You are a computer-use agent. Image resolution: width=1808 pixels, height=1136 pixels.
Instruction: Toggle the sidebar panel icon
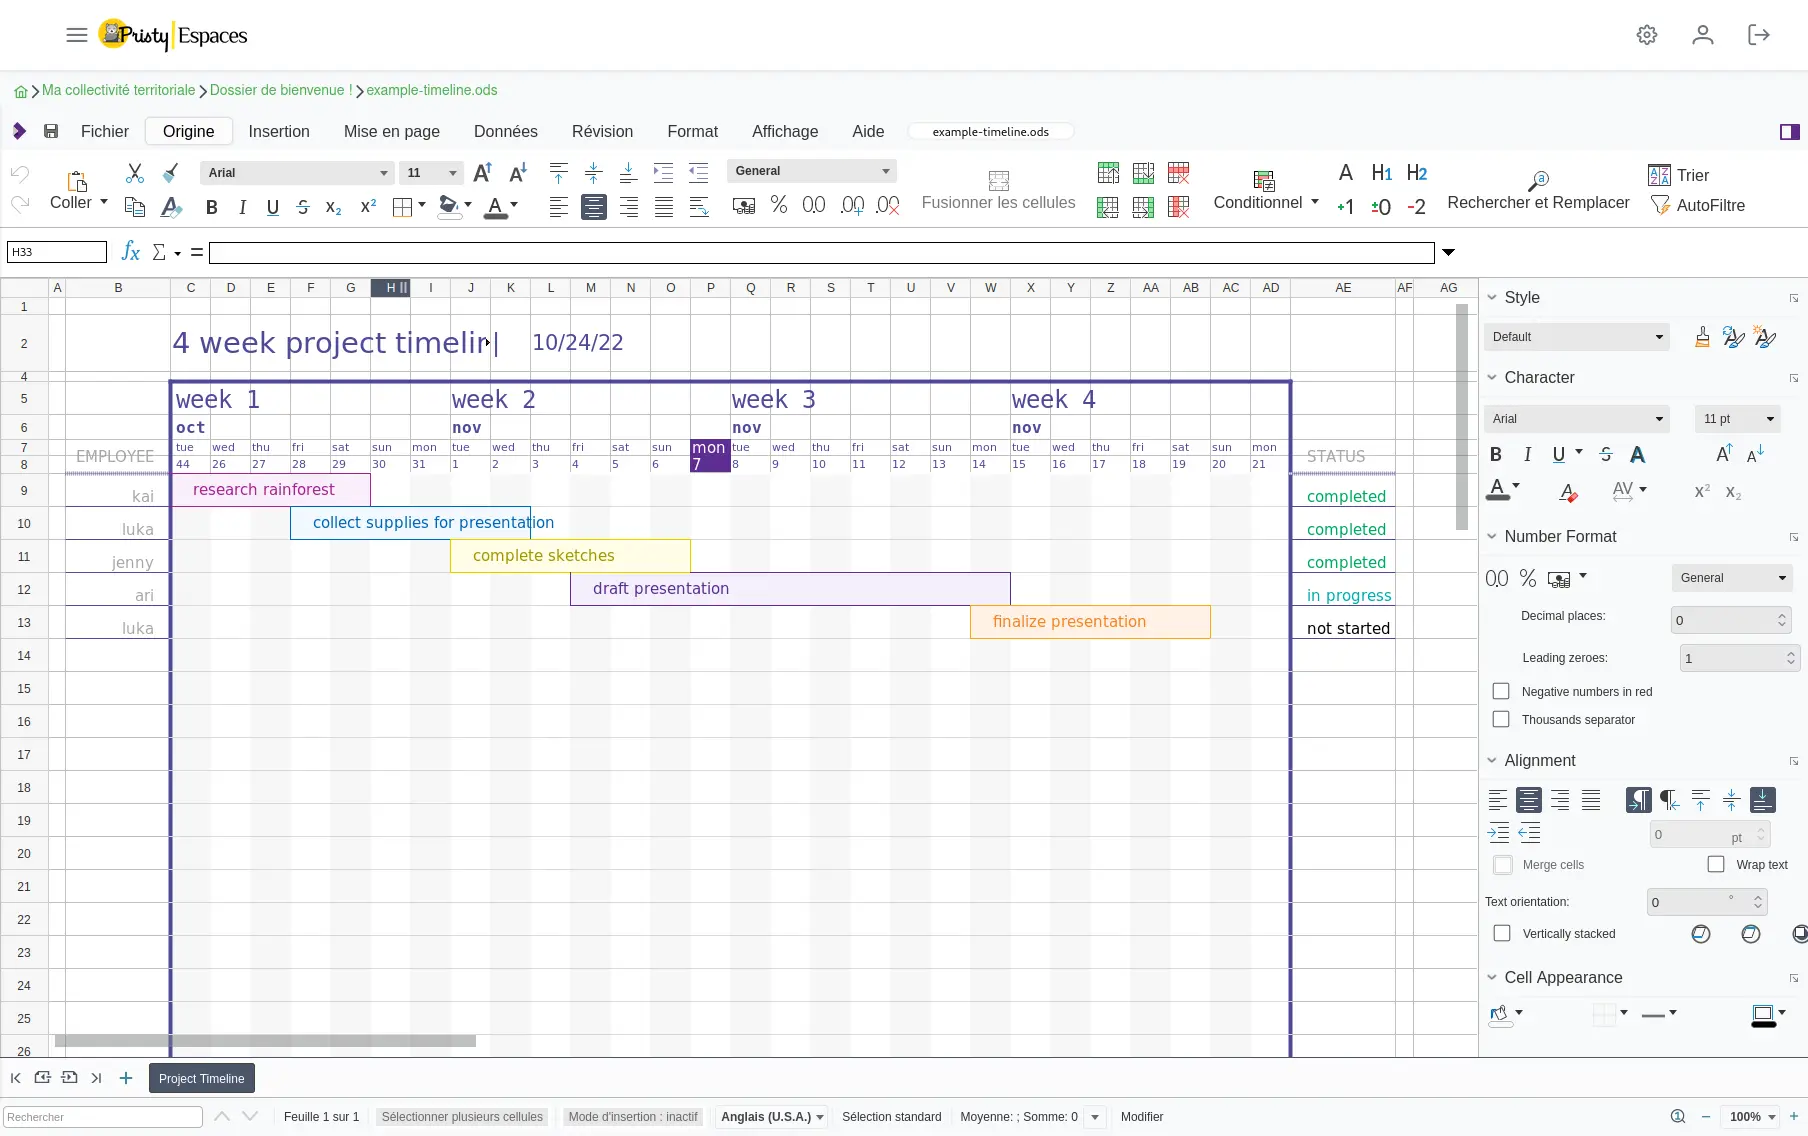pyautogui.click(x=1790, y=132)
